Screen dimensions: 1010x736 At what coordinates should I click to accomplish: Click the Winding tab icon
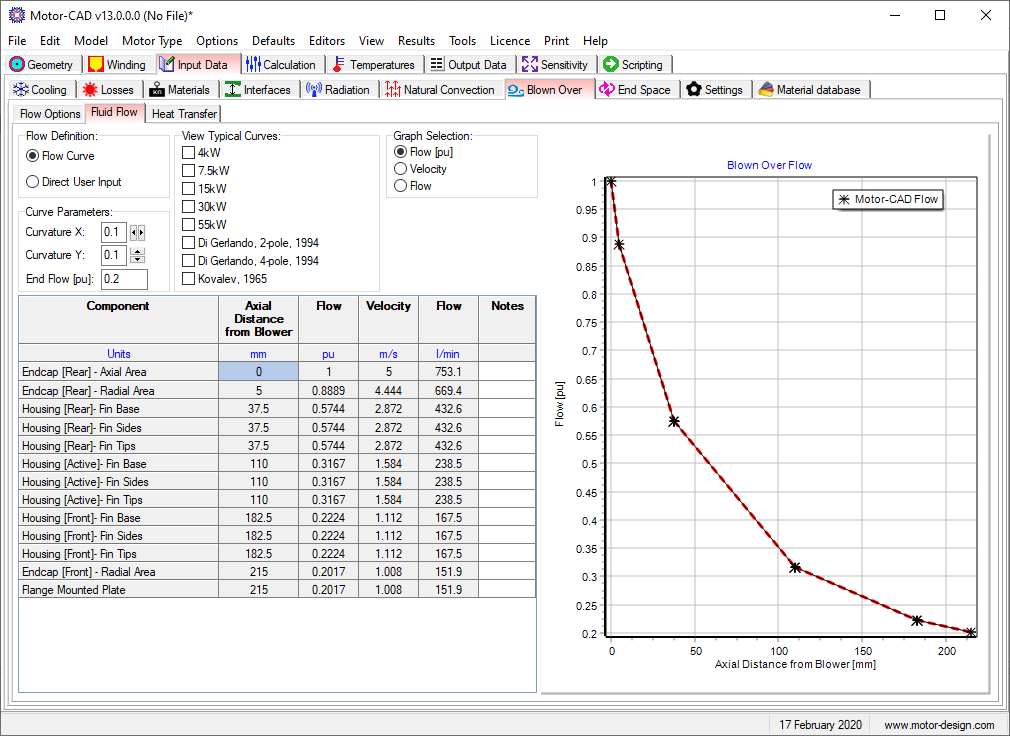96,64
